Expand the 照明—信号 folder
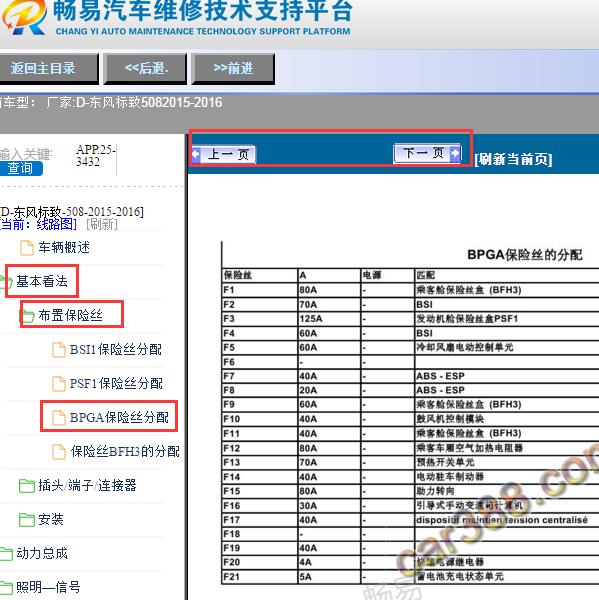599x600 pixels. tap(48, 587)
